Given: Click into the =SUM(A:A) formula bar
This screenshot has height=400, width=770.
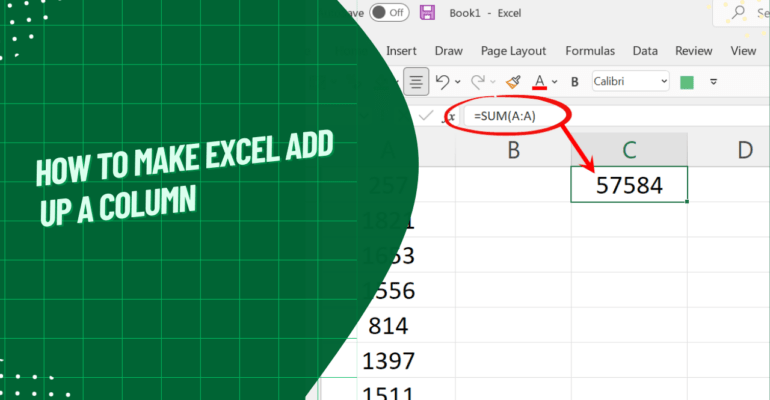Looking at the screenshot, I should [x=616, y=116].
